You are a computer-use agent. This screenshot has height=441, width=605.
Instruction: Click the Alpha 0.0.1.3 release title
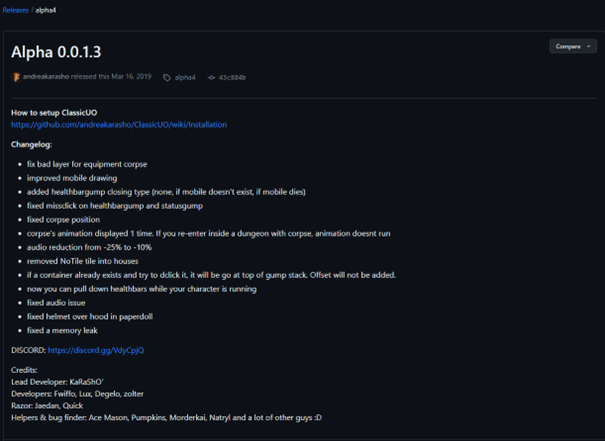56,52
